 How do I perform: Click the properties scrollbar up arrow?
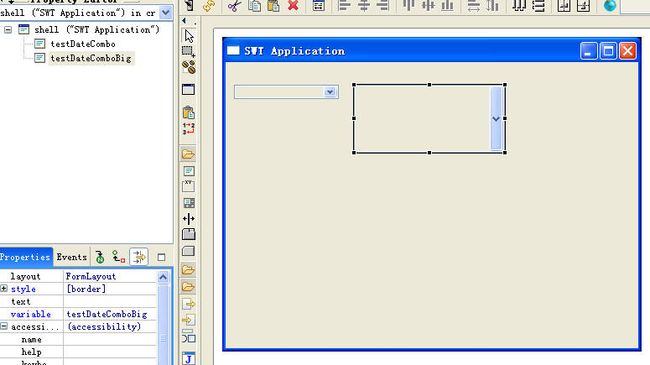click(x=163, y=277)
